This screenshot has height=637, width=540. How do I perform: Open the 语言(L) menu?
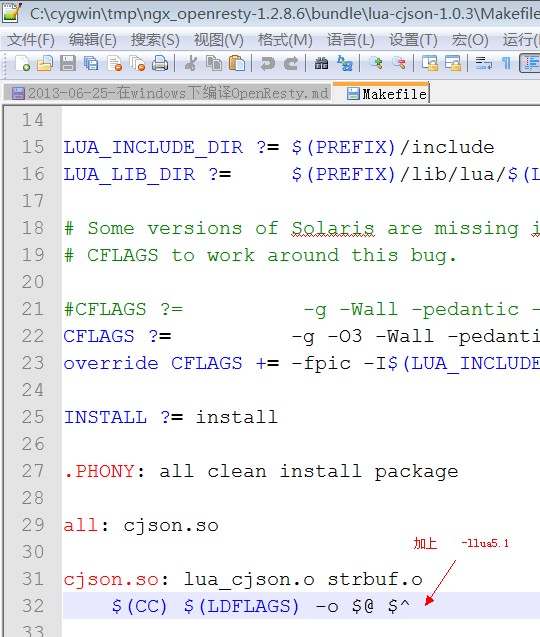[351, 40]
